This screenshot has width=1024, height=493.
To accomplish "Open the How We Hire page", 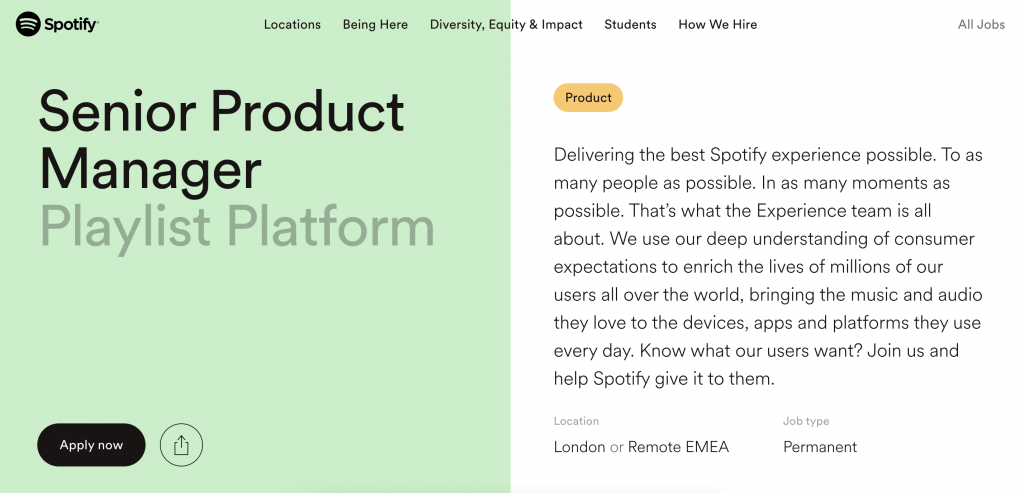I will (x=717, y=24).
